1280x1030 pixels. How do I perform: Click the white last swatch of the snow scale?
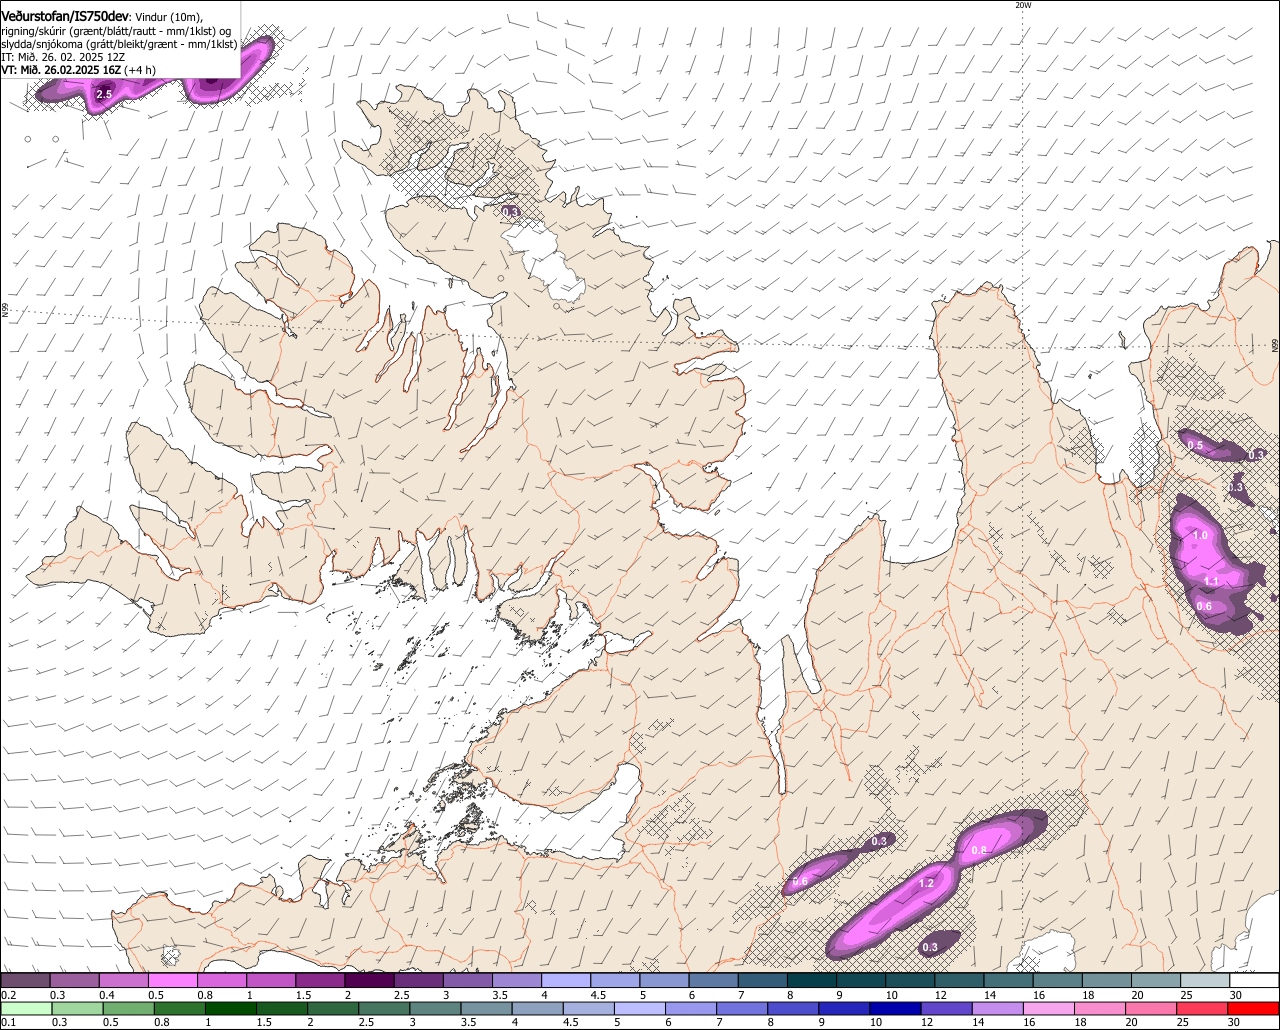pos(1254,980)
